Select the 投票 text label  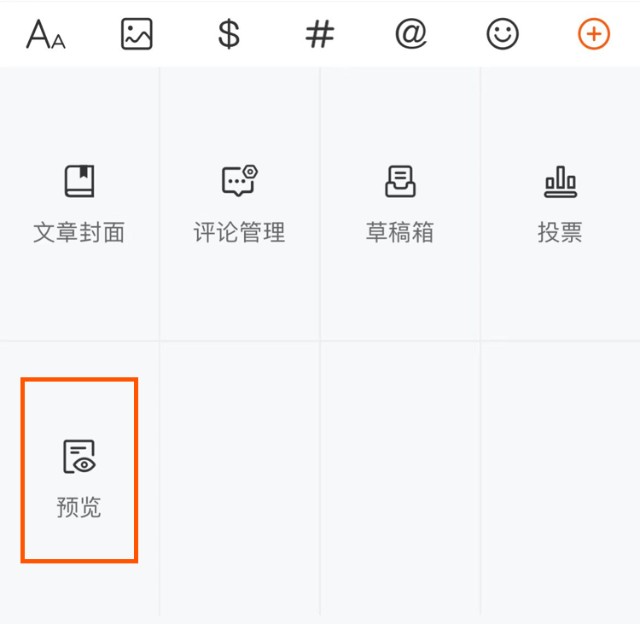(560, 232)
